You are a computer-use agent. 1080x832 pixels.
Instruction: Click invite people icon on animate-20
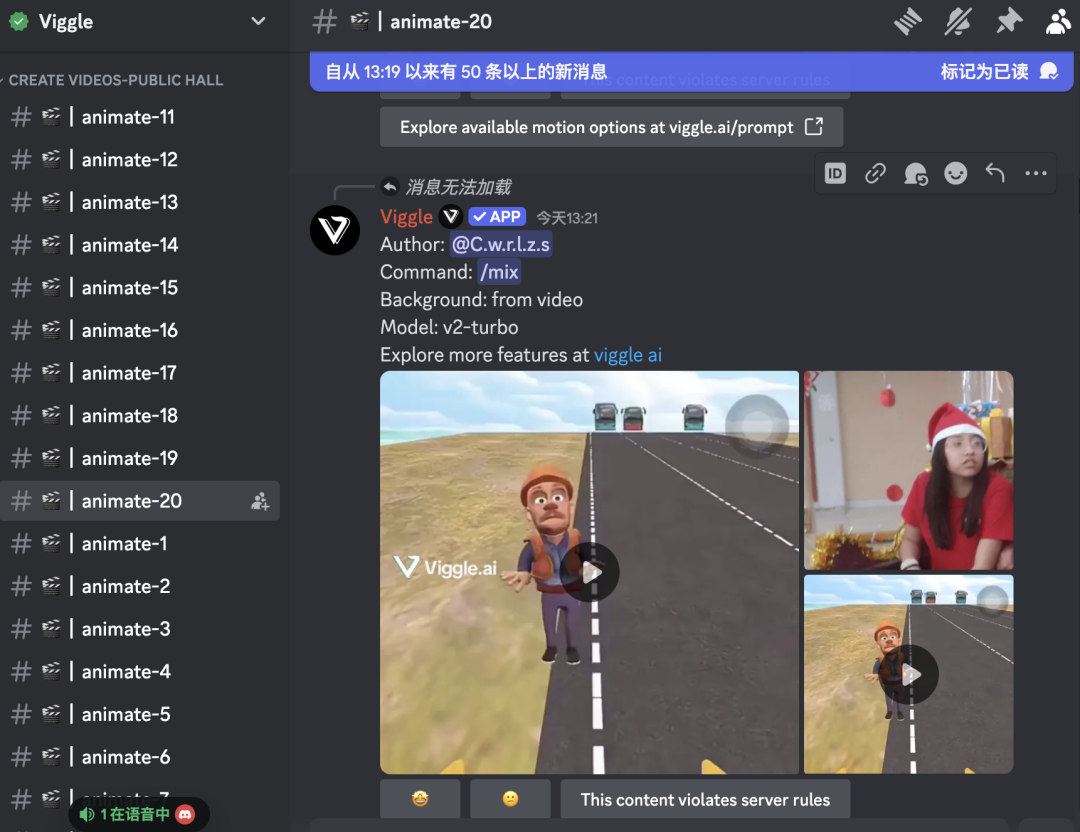pos(260,501)
